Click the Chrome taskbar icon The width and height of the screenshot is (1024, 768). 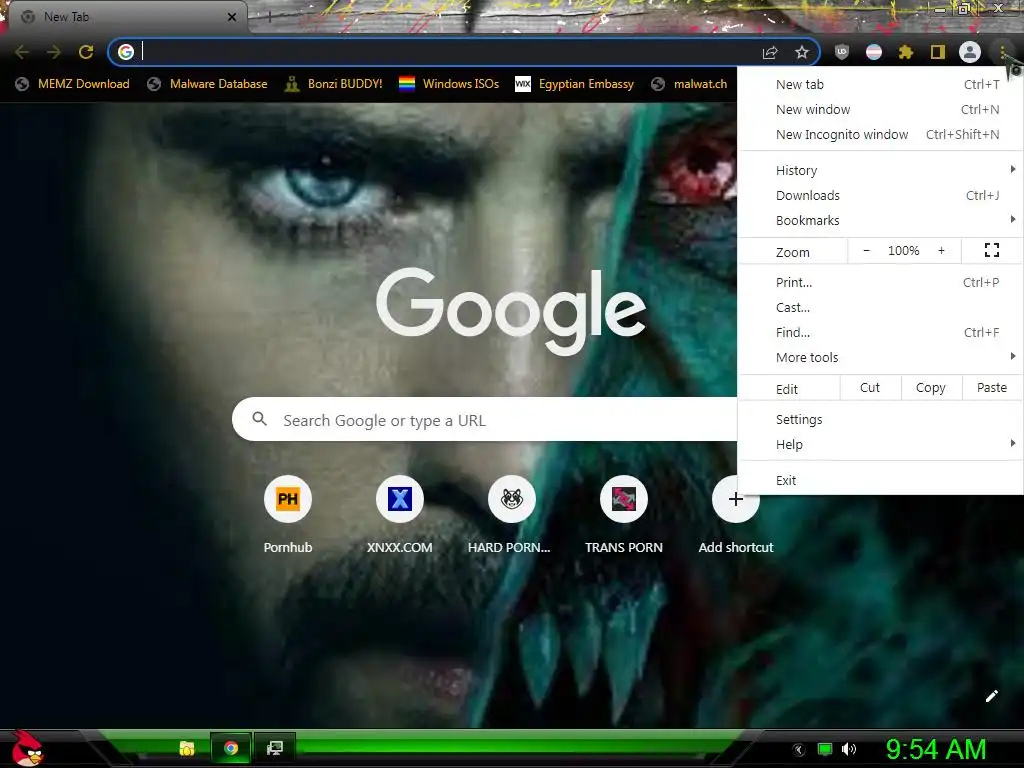click(x=231, y=748)
